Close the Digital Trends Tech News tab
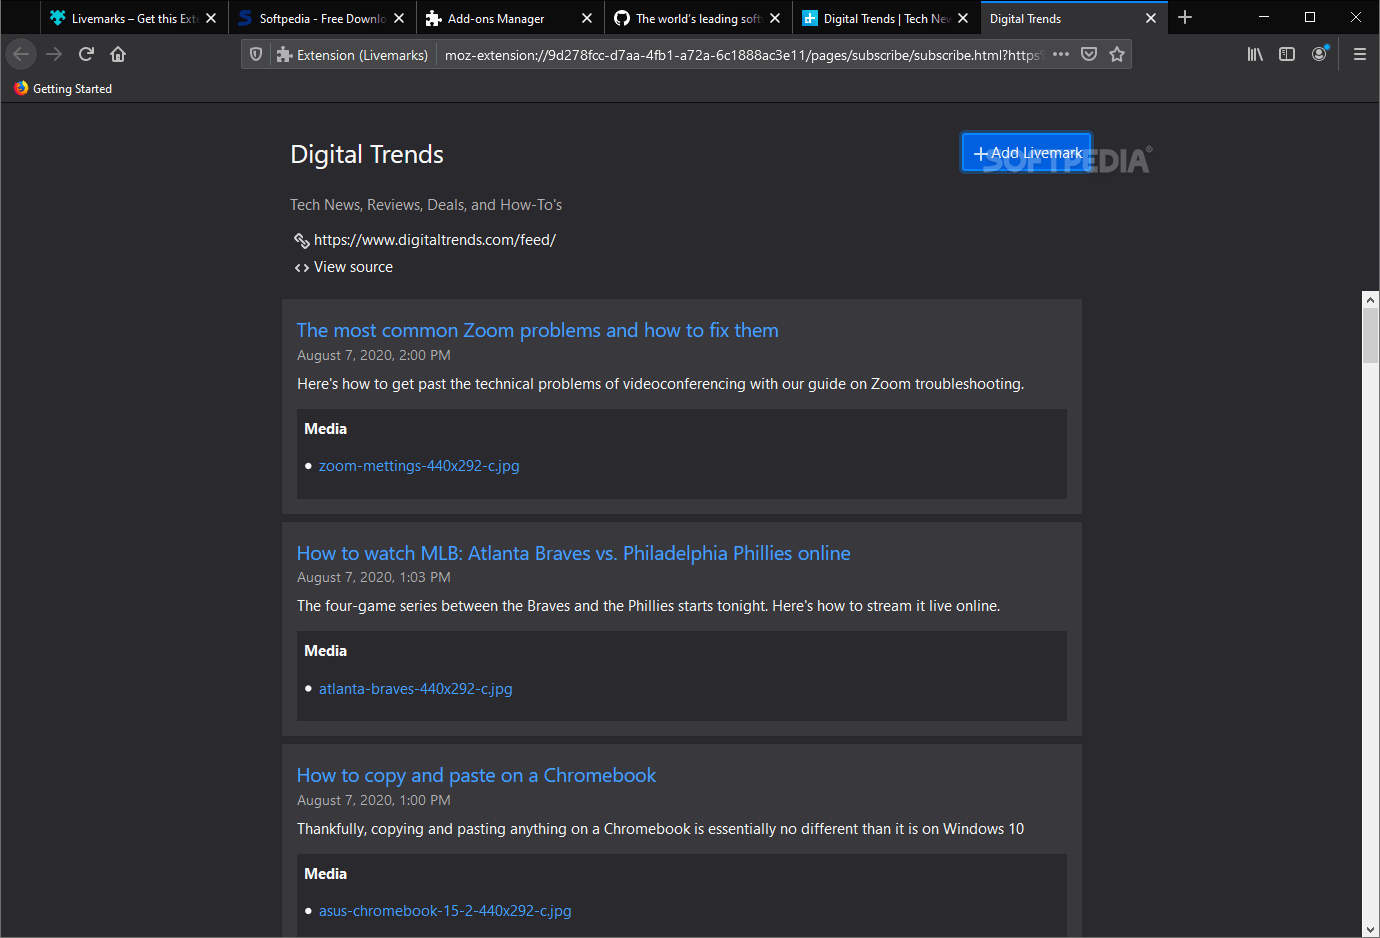Viewport: 1380px width, 938px height. point(963,18)
